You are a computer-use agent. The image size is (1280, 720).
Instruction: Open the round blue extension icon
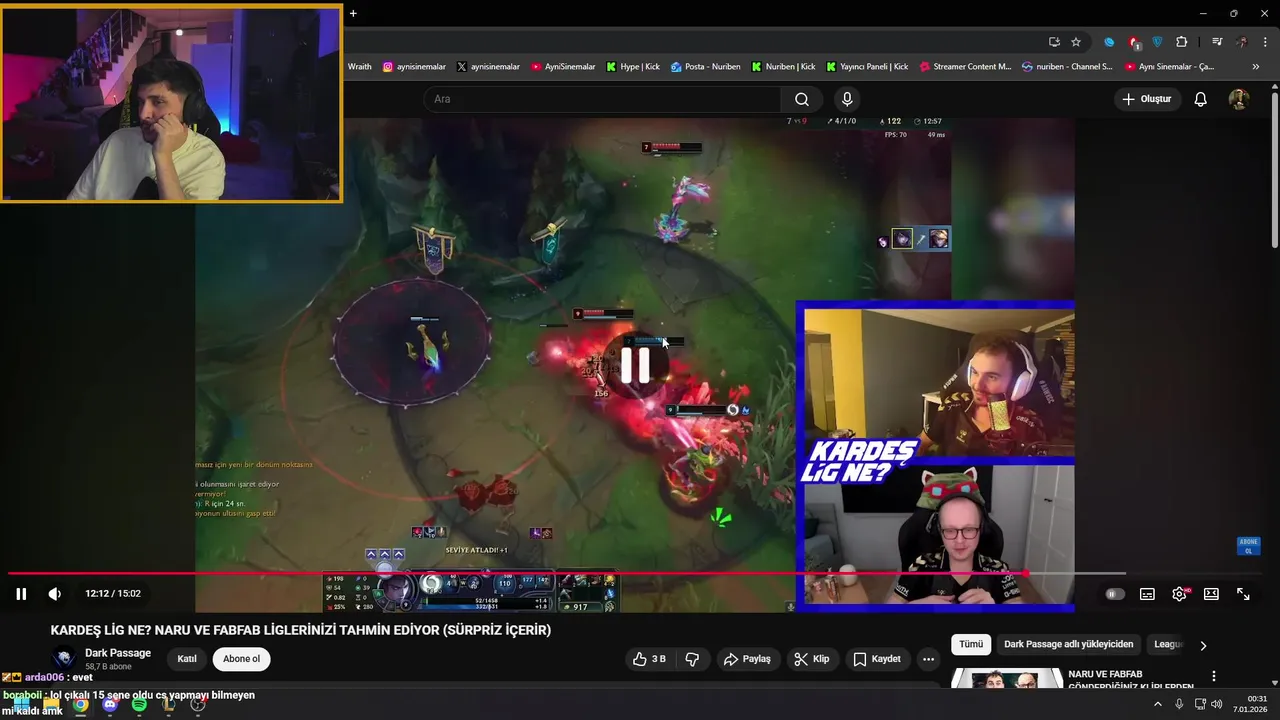coord(1109,42)
